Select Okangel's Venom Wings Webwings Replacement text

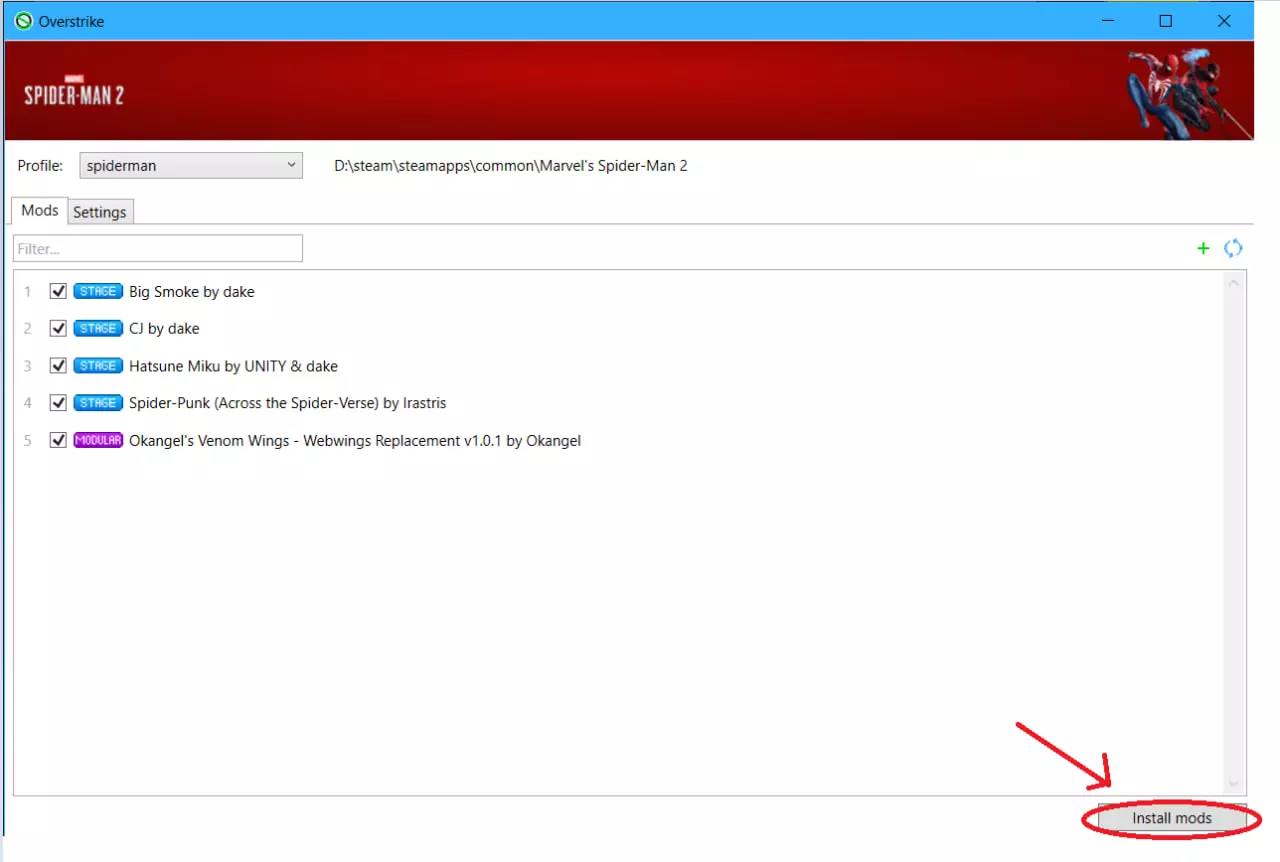tap(355, 440)
